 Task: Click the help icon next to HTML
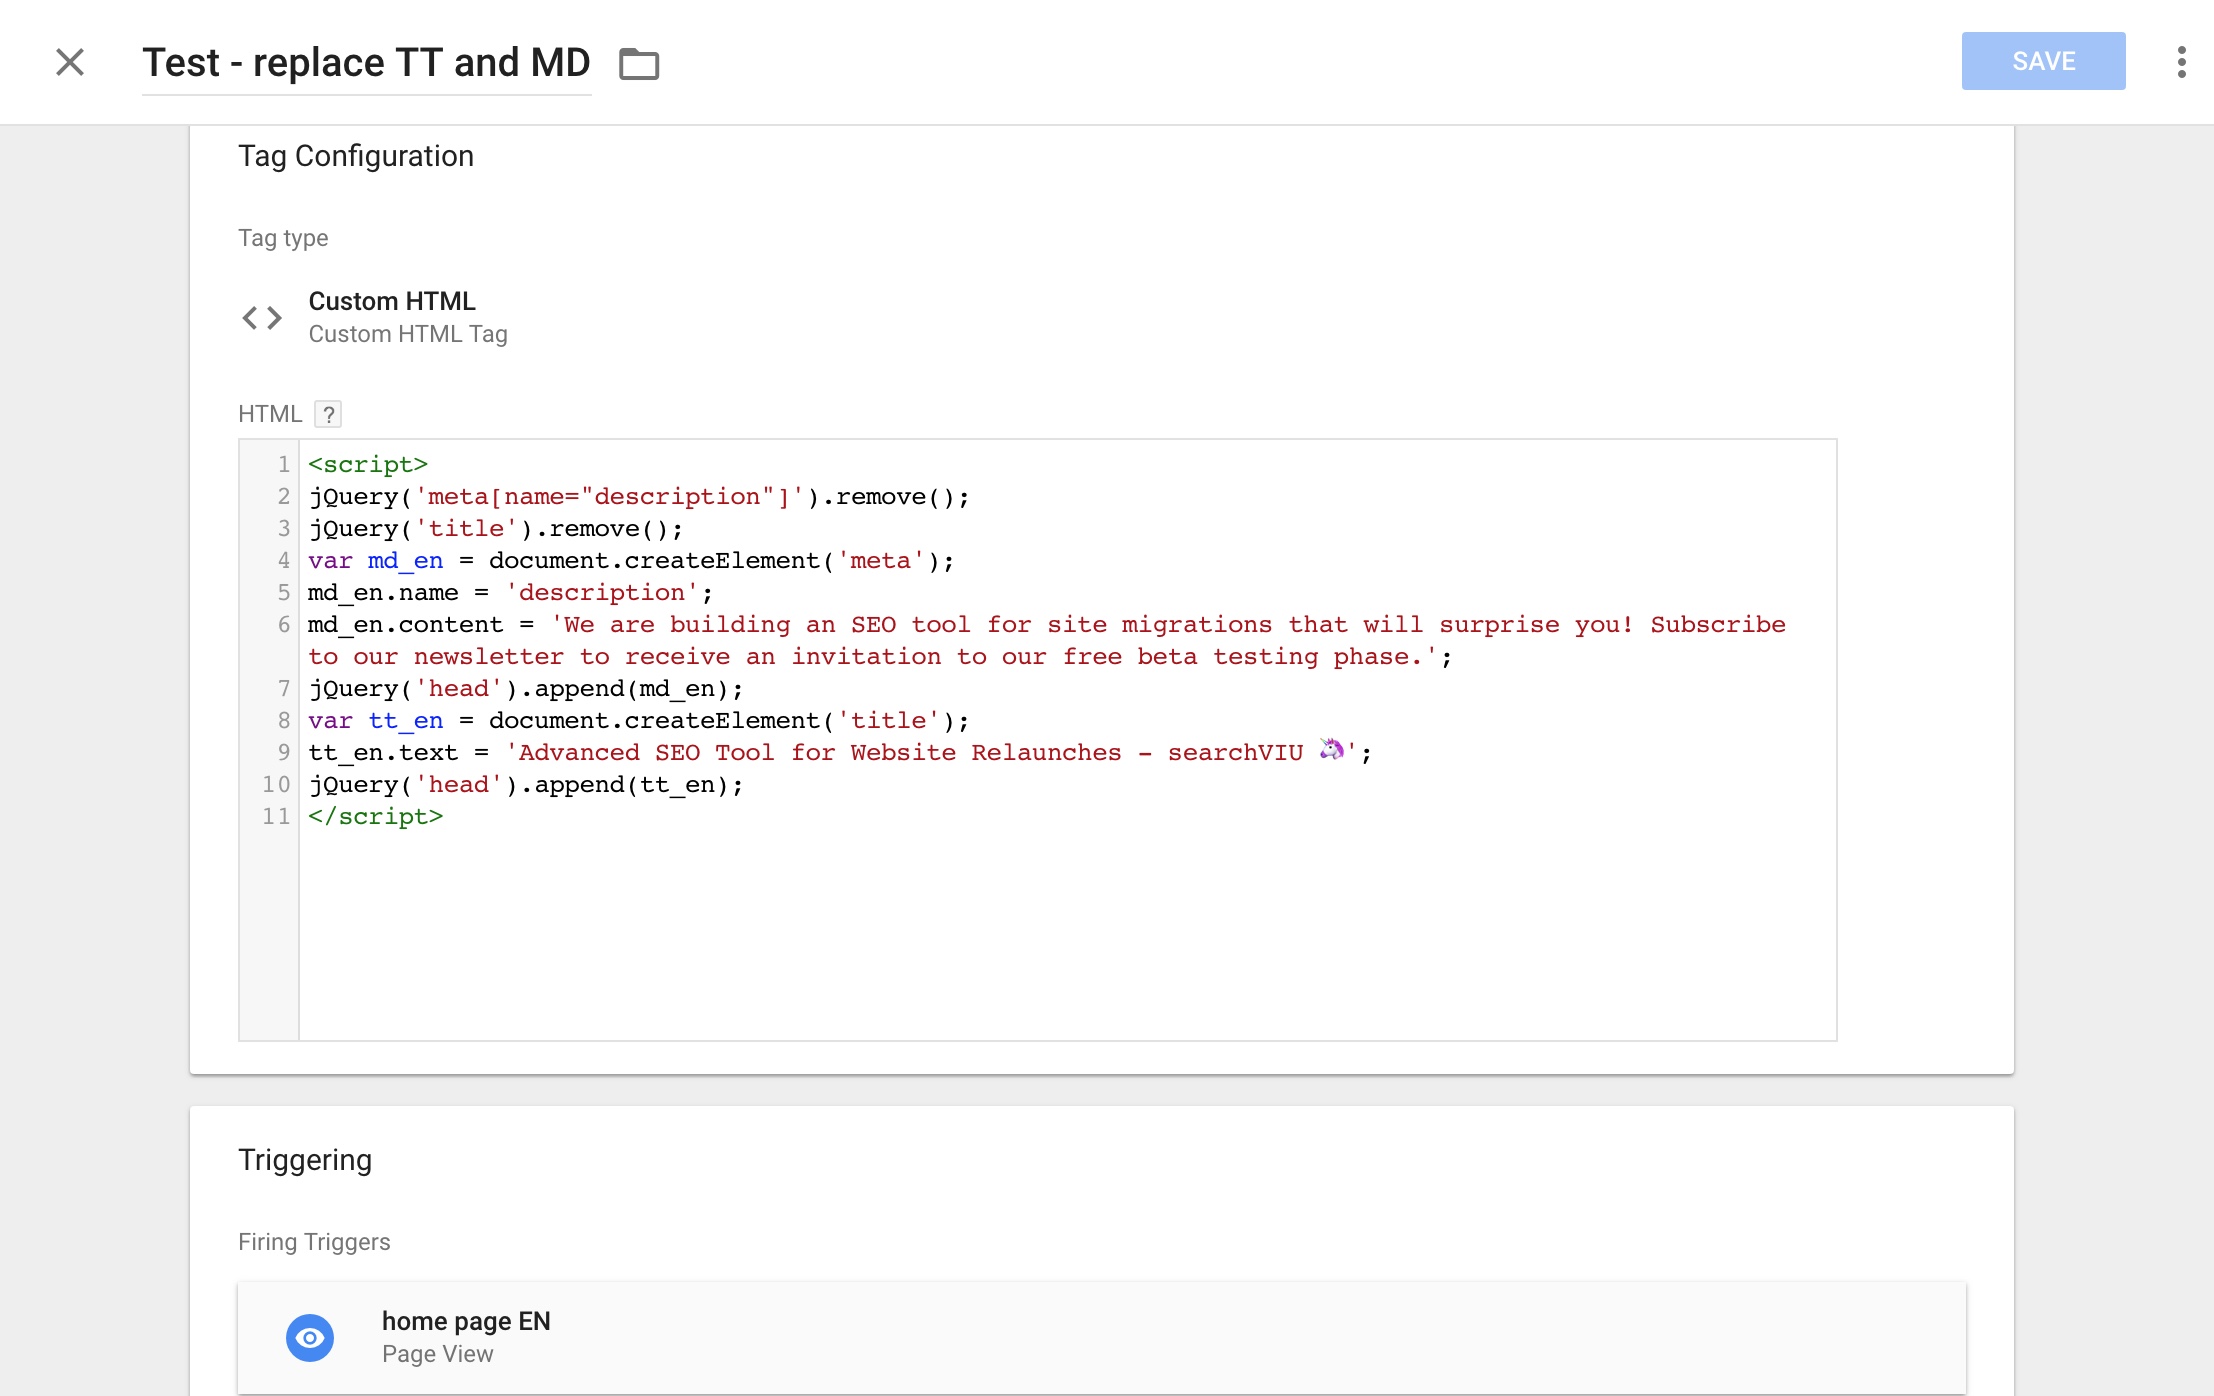pyautogui.click(x=329, y=413)
